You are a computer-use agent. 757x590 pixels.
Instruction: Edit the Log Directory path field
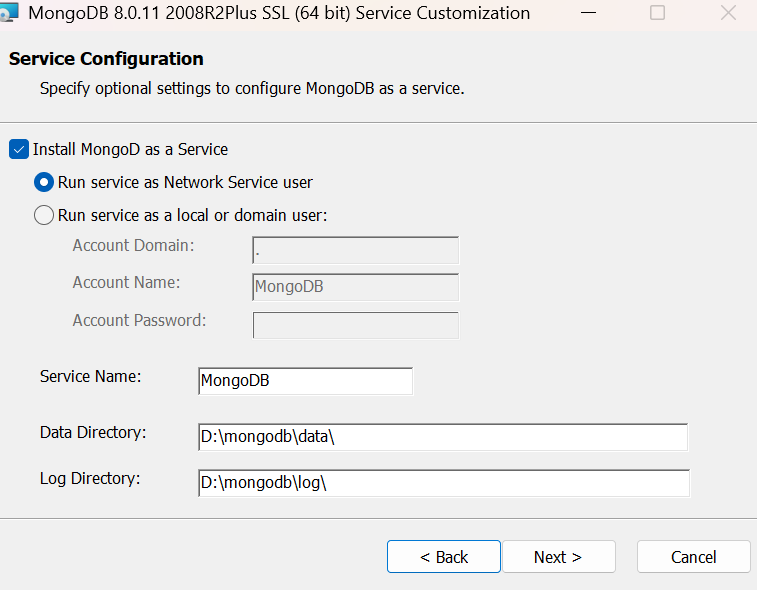pos(443,483)
